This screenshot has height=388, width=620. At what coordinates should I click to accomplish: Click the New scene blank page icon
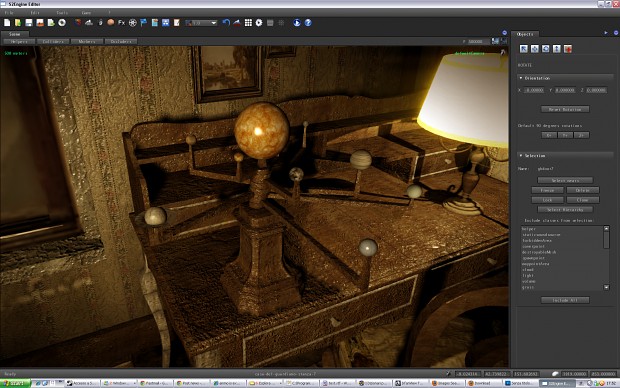tap(7, 23)
